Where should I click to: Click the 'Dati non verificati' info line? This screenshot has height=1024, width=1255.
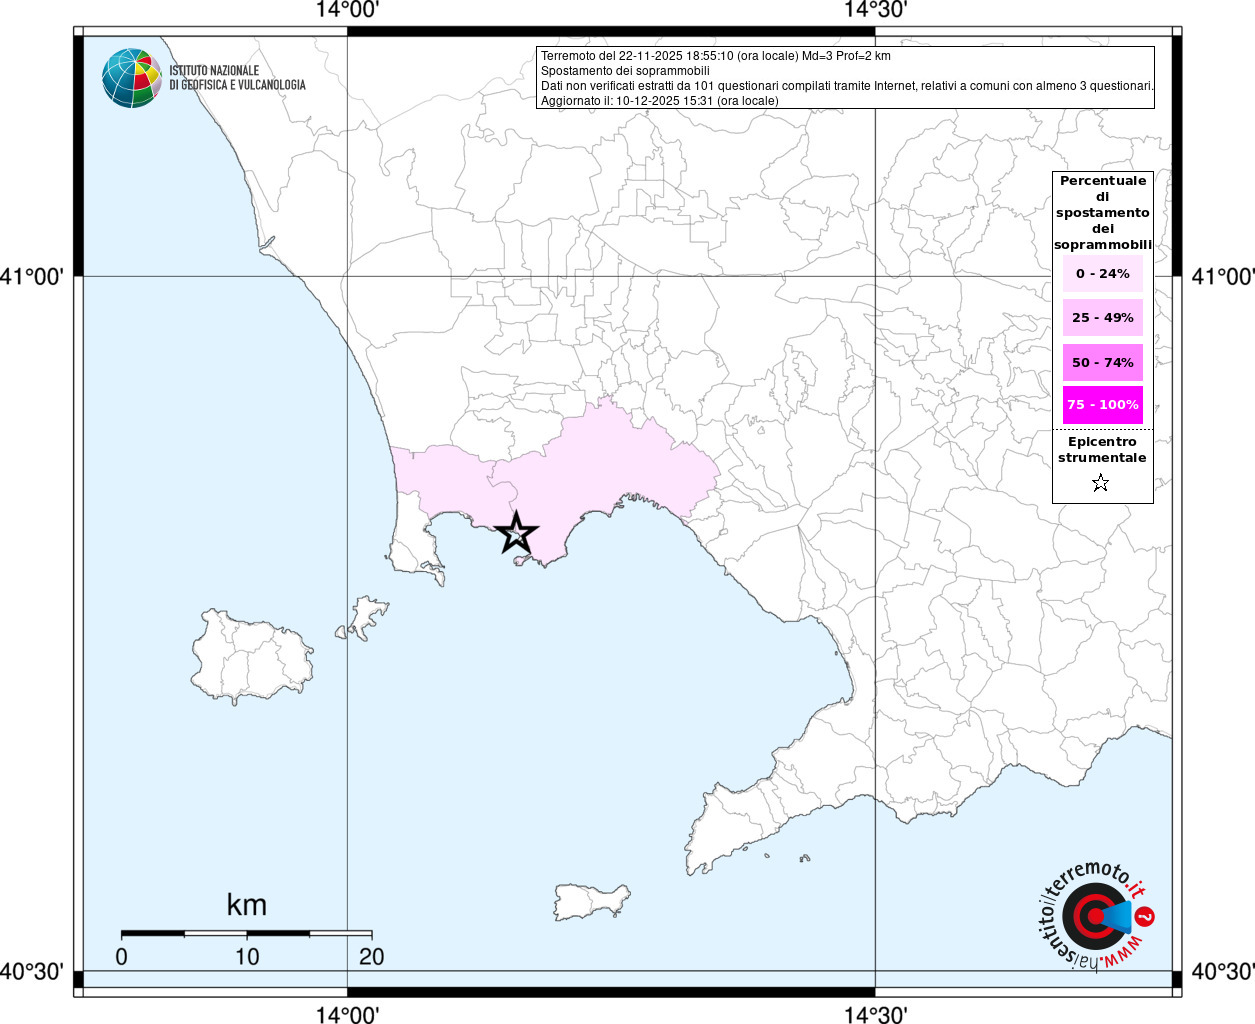tap(847, 86)
